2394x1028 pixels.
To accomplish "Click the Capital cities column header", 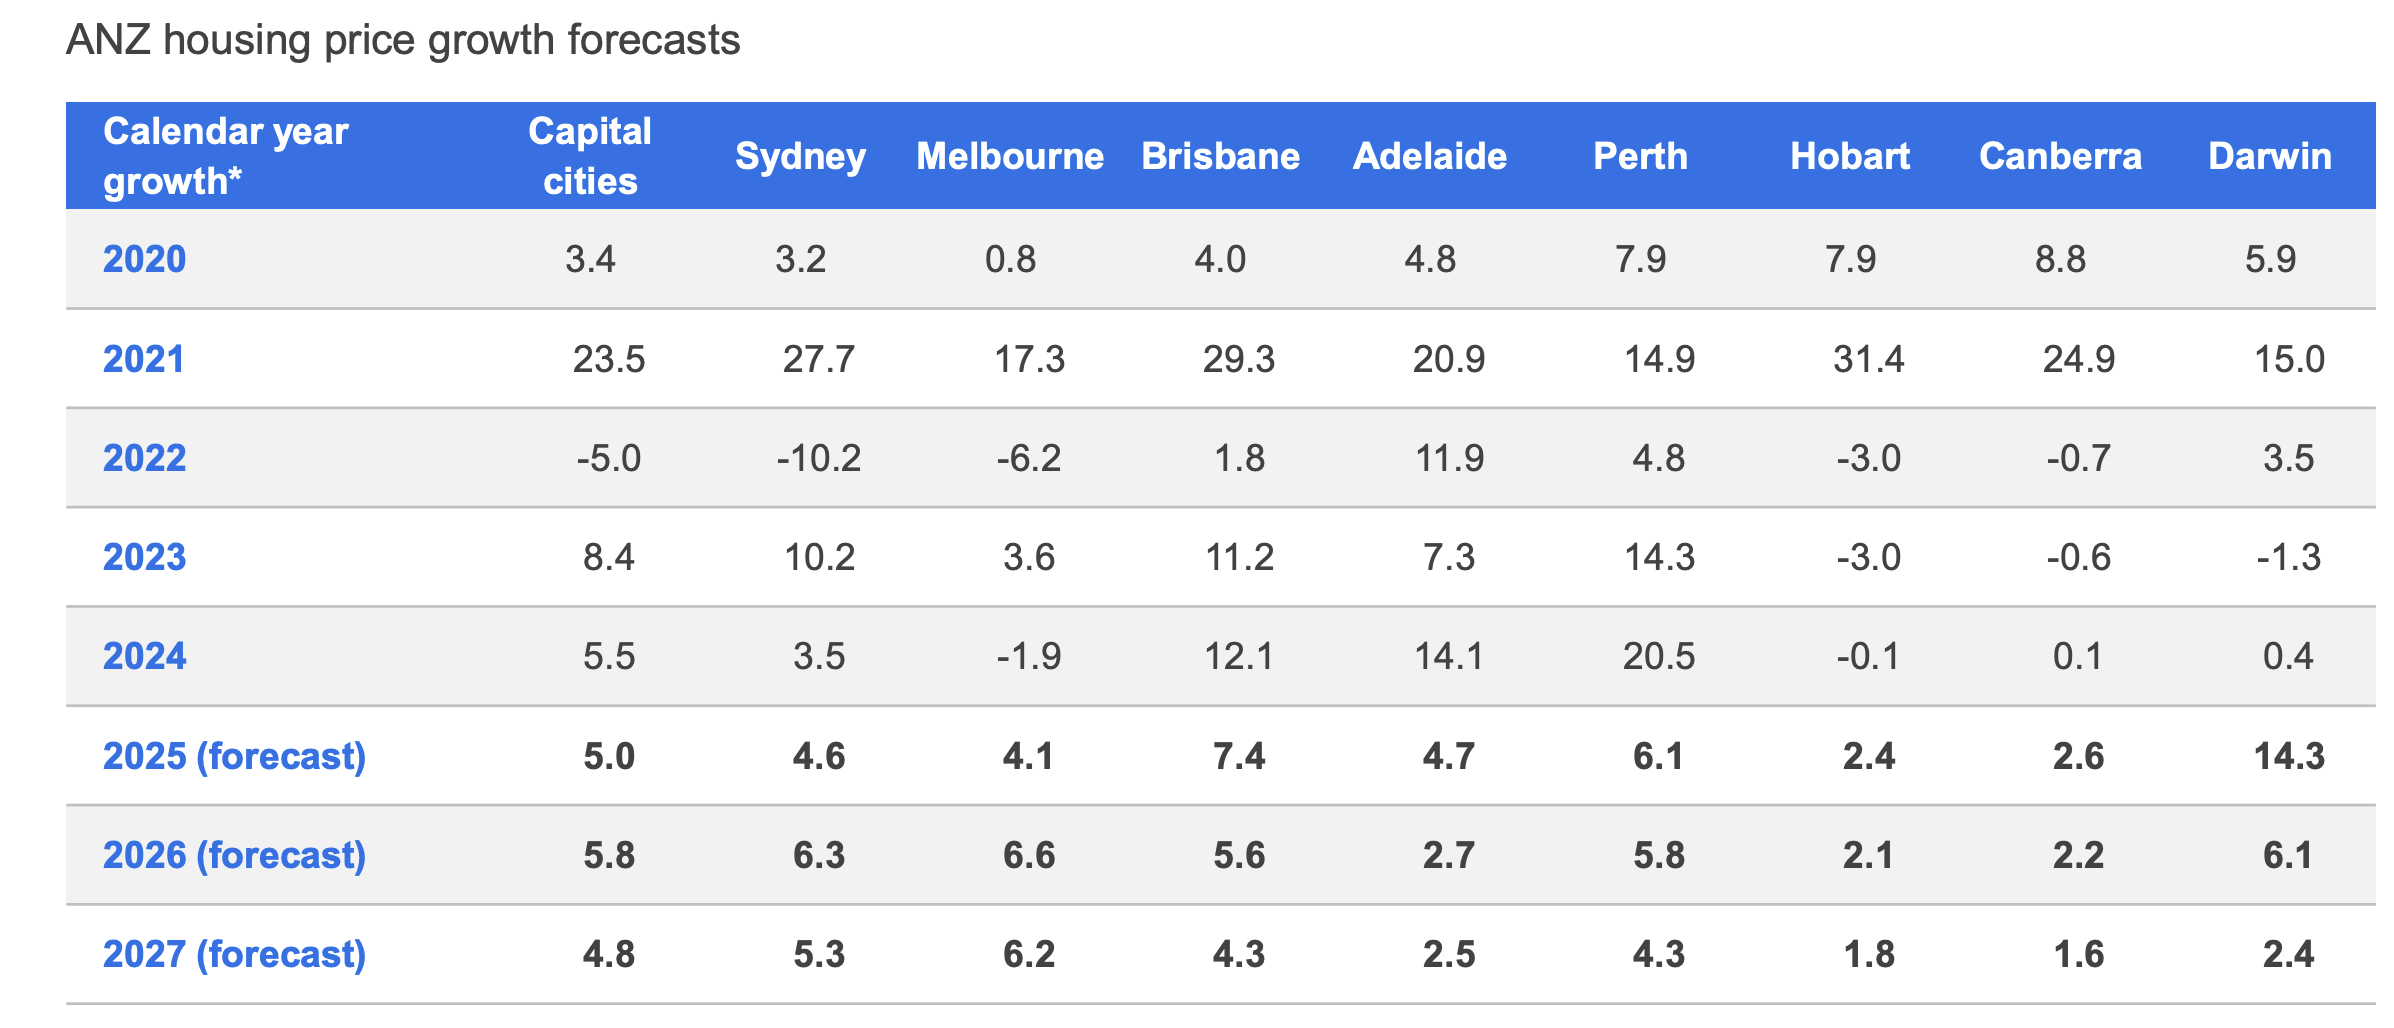I will click(x=590, y=156).
